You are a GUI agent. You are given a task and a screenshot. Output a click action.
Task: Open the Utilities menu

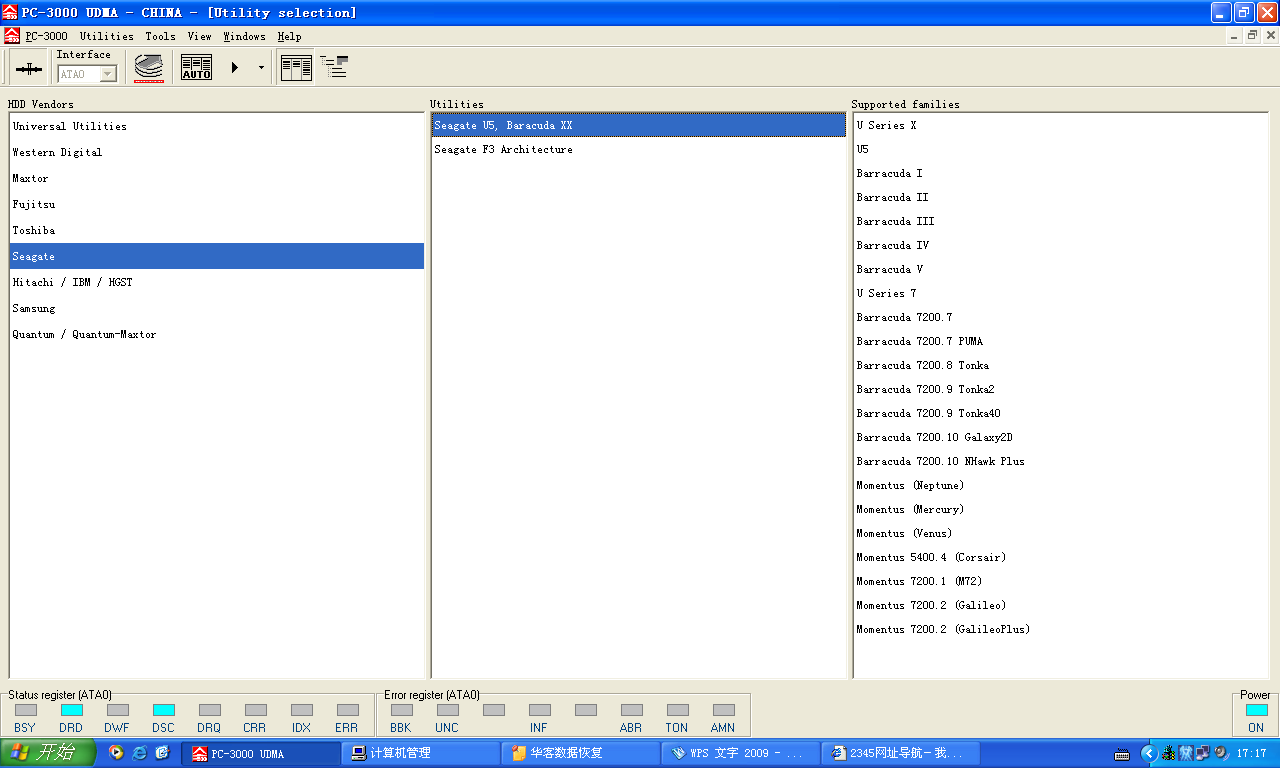[x=107, y=36]
